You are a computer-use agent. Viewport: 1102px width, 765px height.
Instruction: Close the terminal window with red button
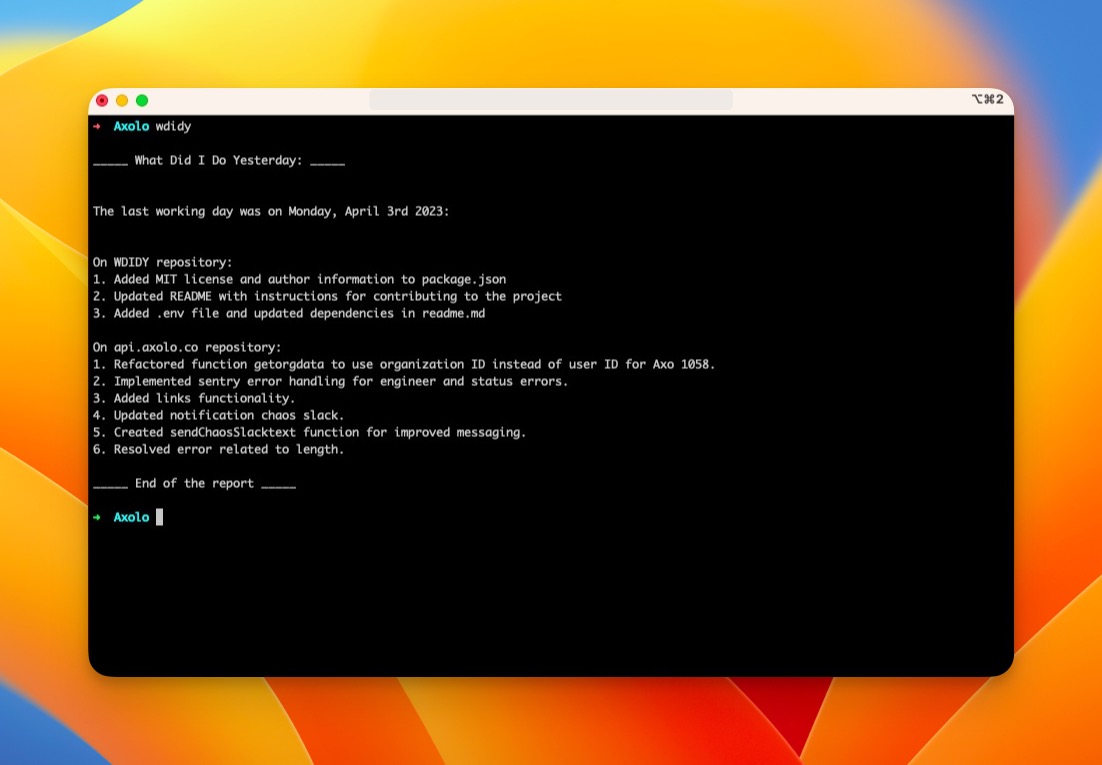102,101
